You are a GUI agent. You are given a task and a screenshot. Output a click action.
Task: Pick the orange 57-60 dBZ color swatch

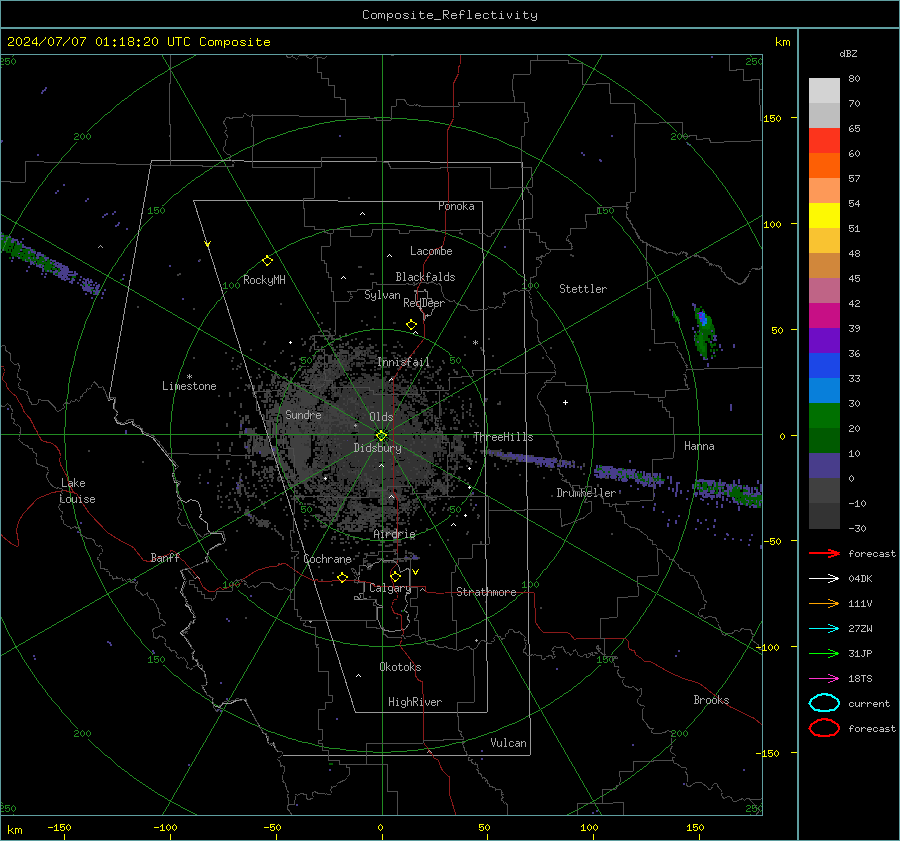pyautogui.click(x=824, y=166)
